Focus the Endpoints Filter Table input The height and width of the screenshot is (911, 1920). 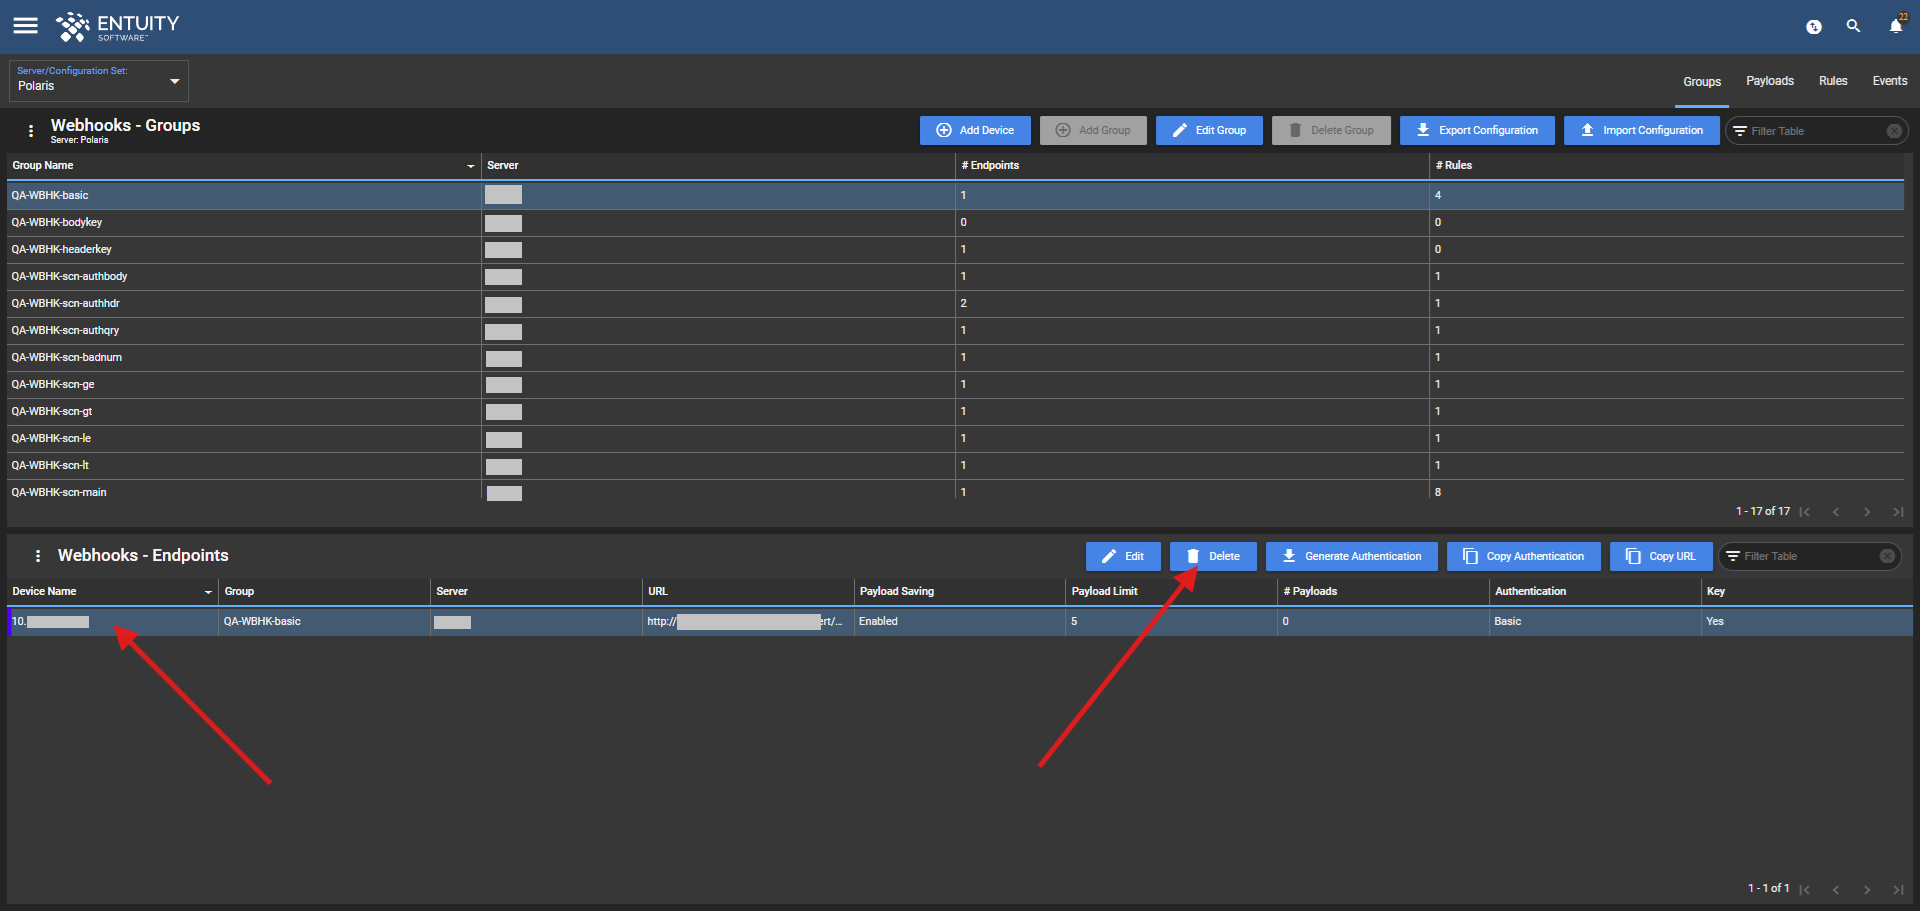pyautogui.click(x=1808, y=556)
